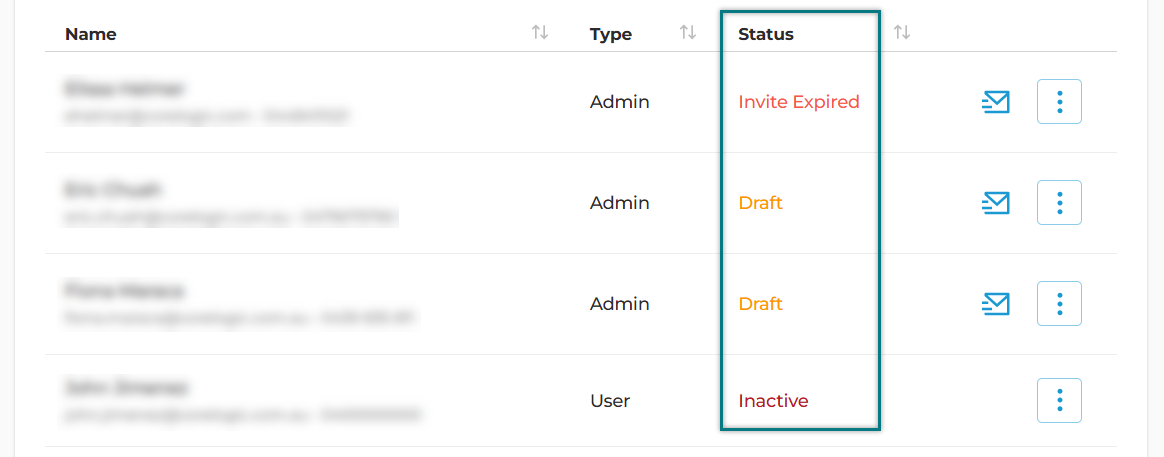
Task: Sort the table by Name arrows
Action: click(x=540, y=33)
